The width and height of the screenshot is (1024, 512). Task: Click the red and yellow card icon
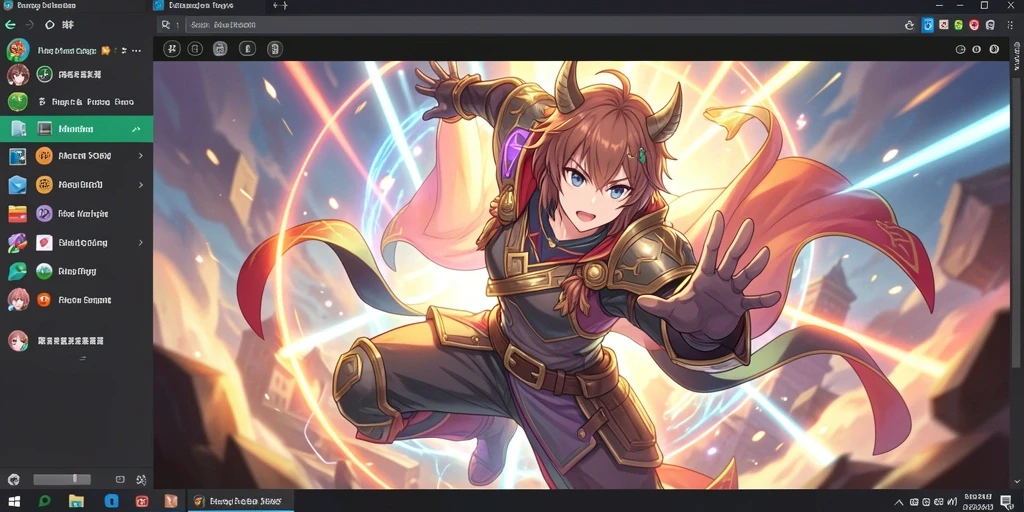17,214
